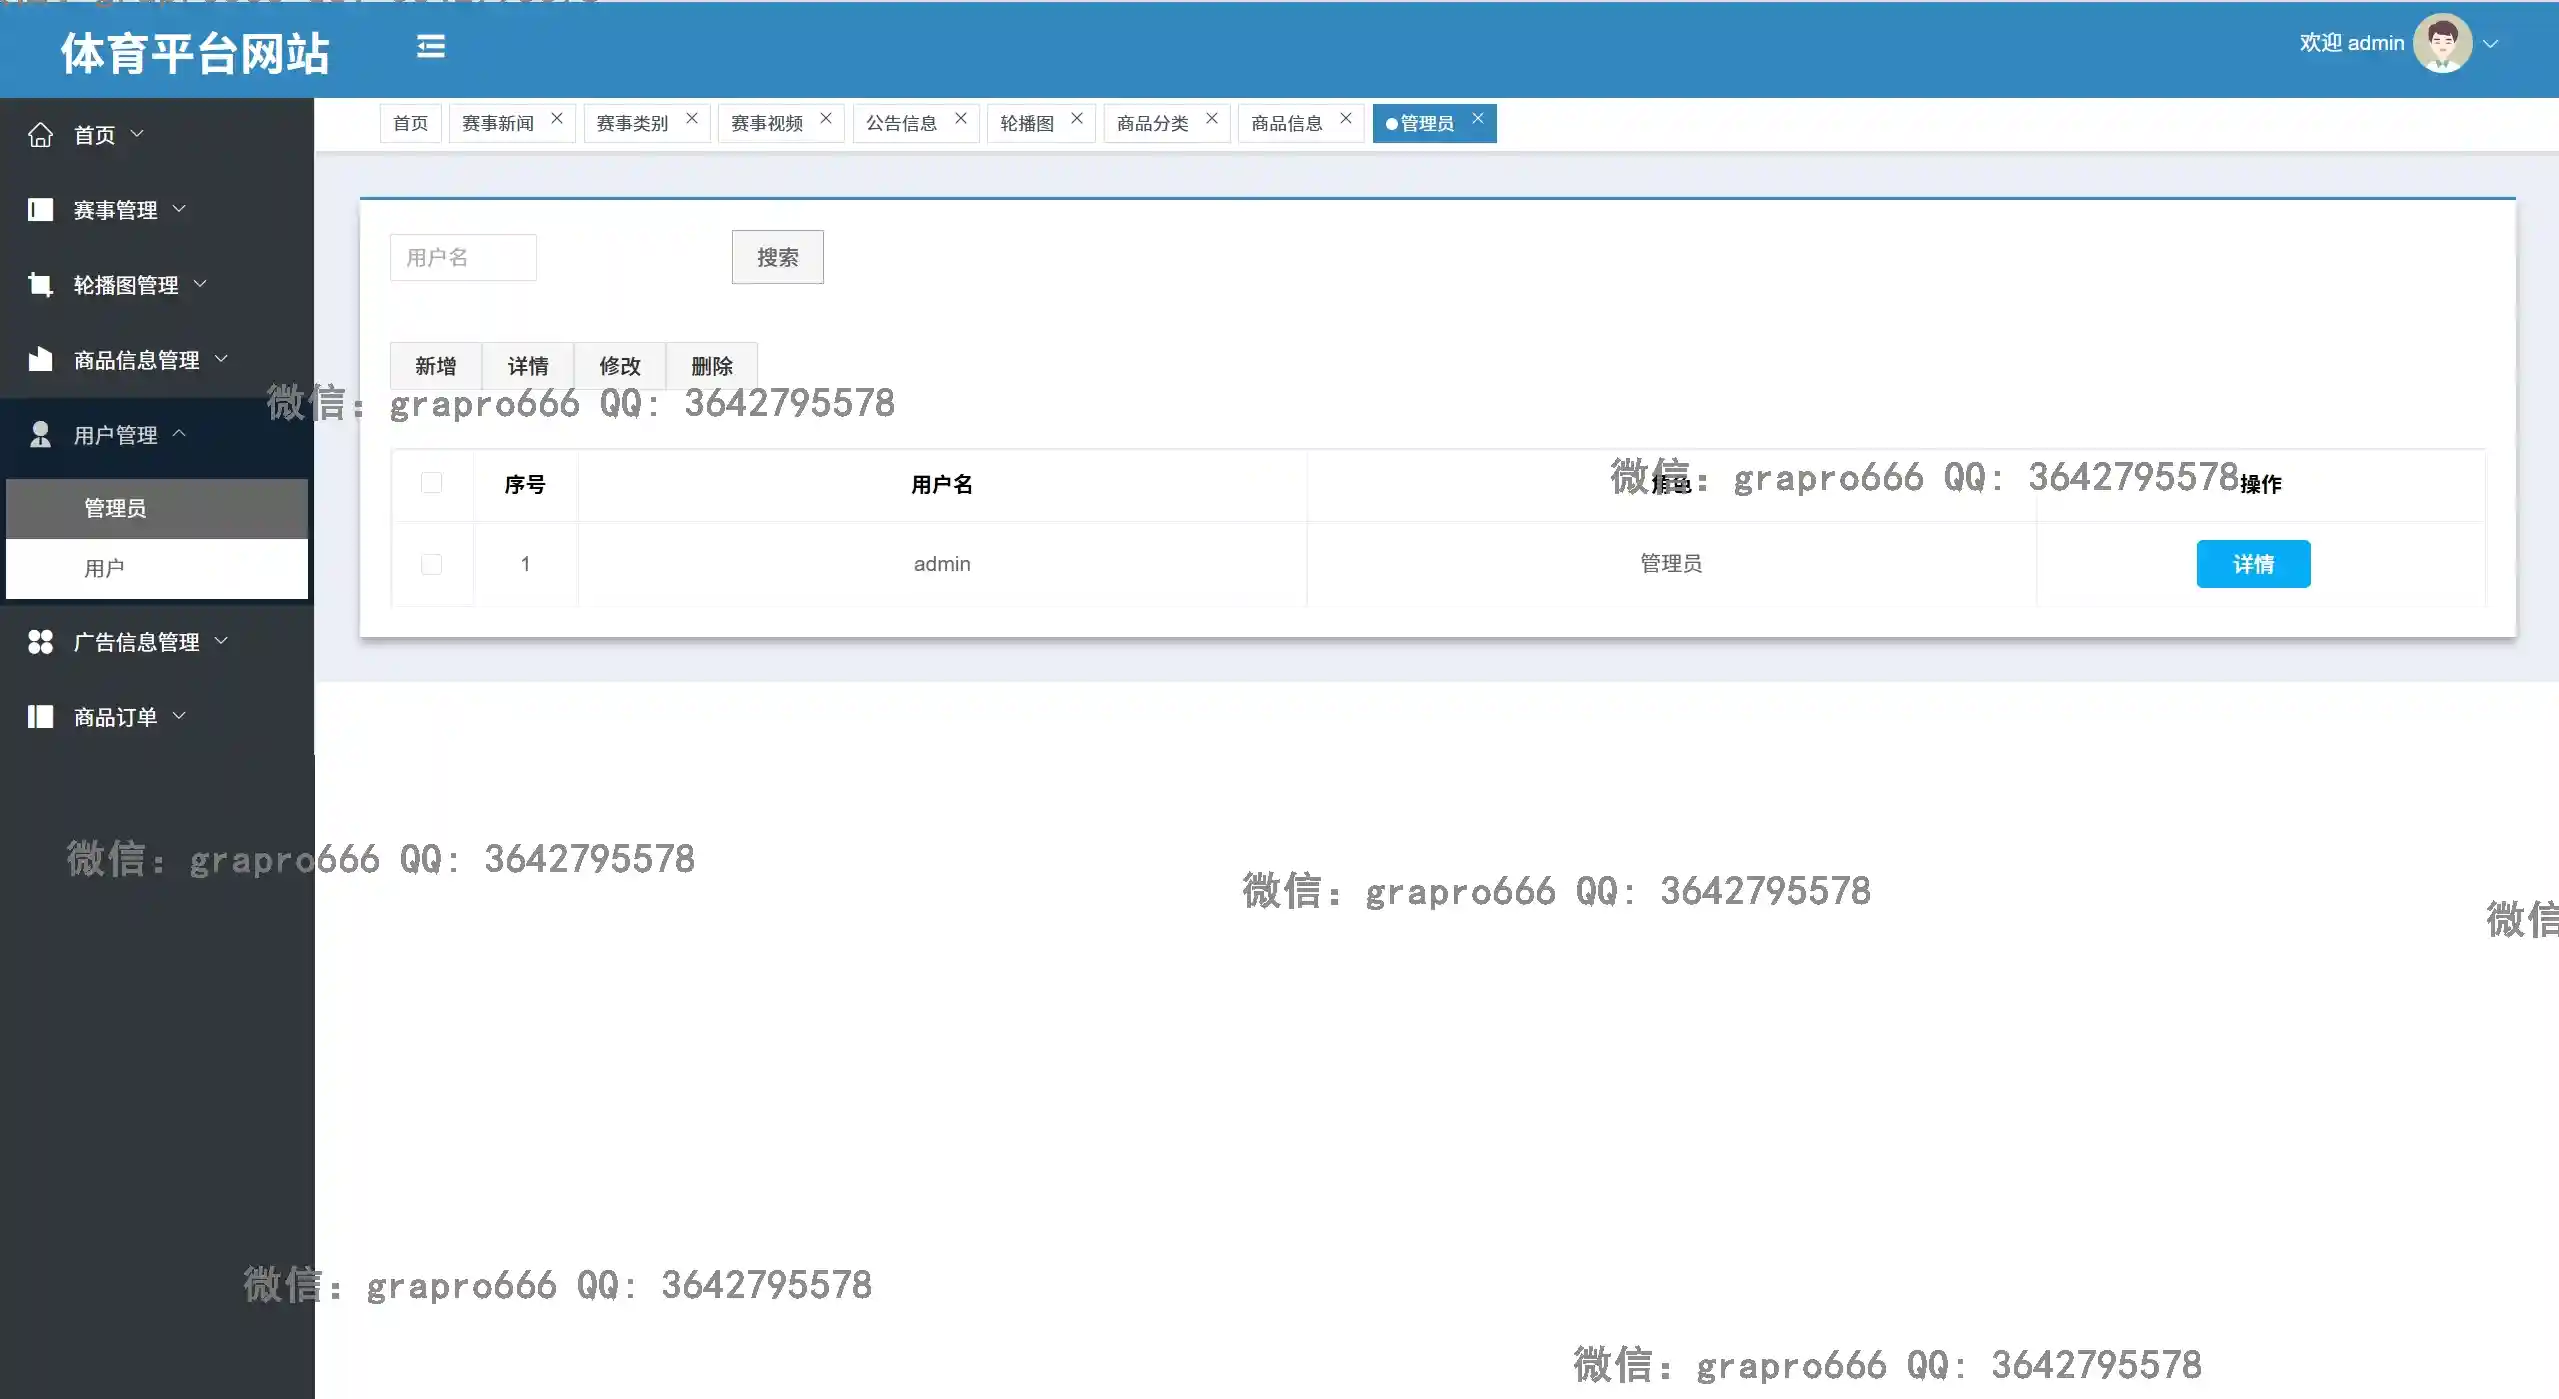Click the 用户管理 person icon
This screenshot has width=2559, height=1399.
click(x=40, y=435)
